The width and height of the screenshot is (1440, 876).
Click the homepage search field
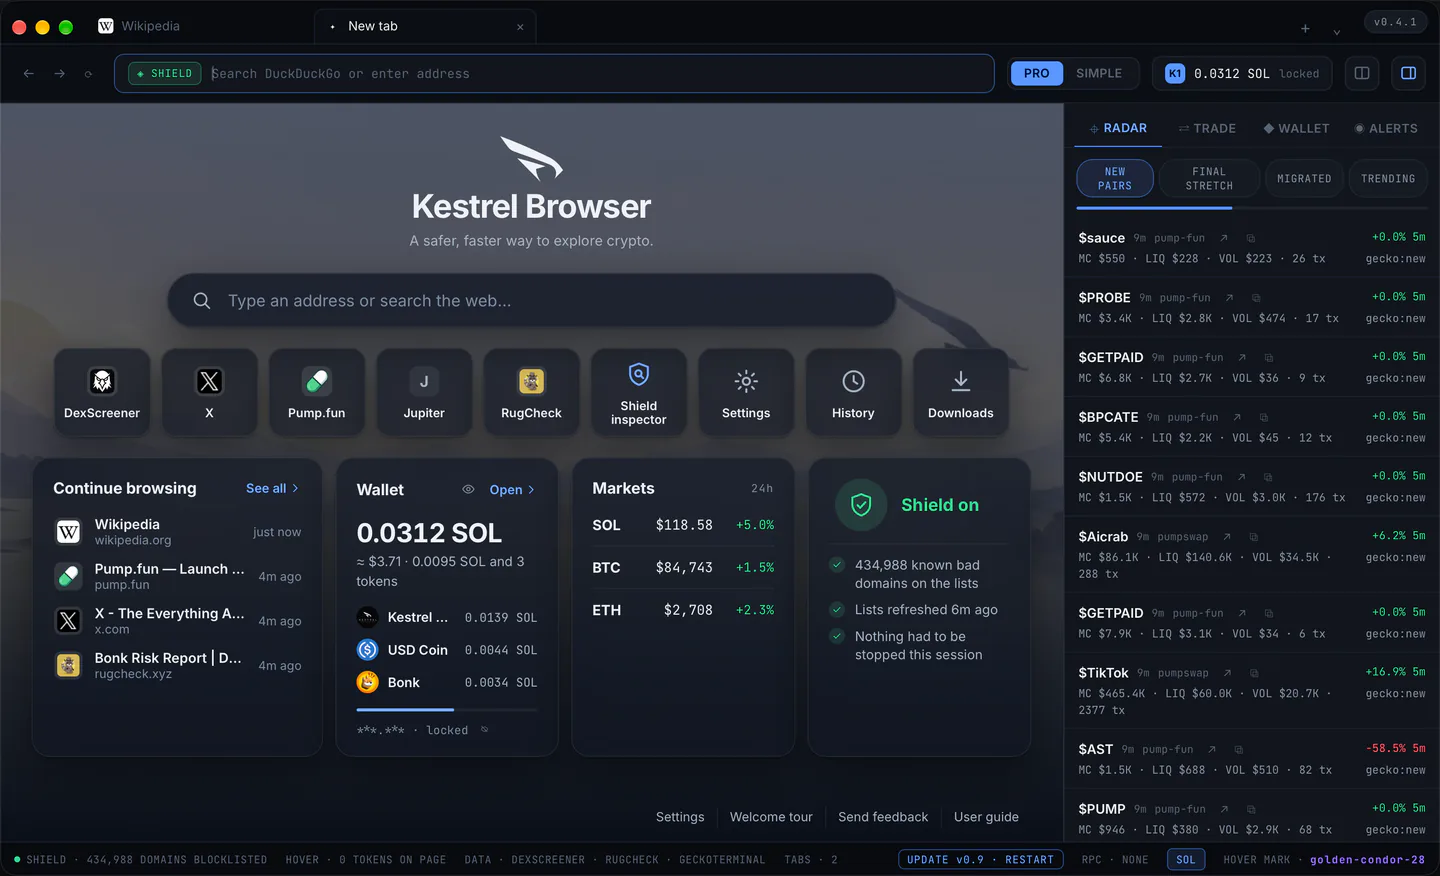[531, 301]
